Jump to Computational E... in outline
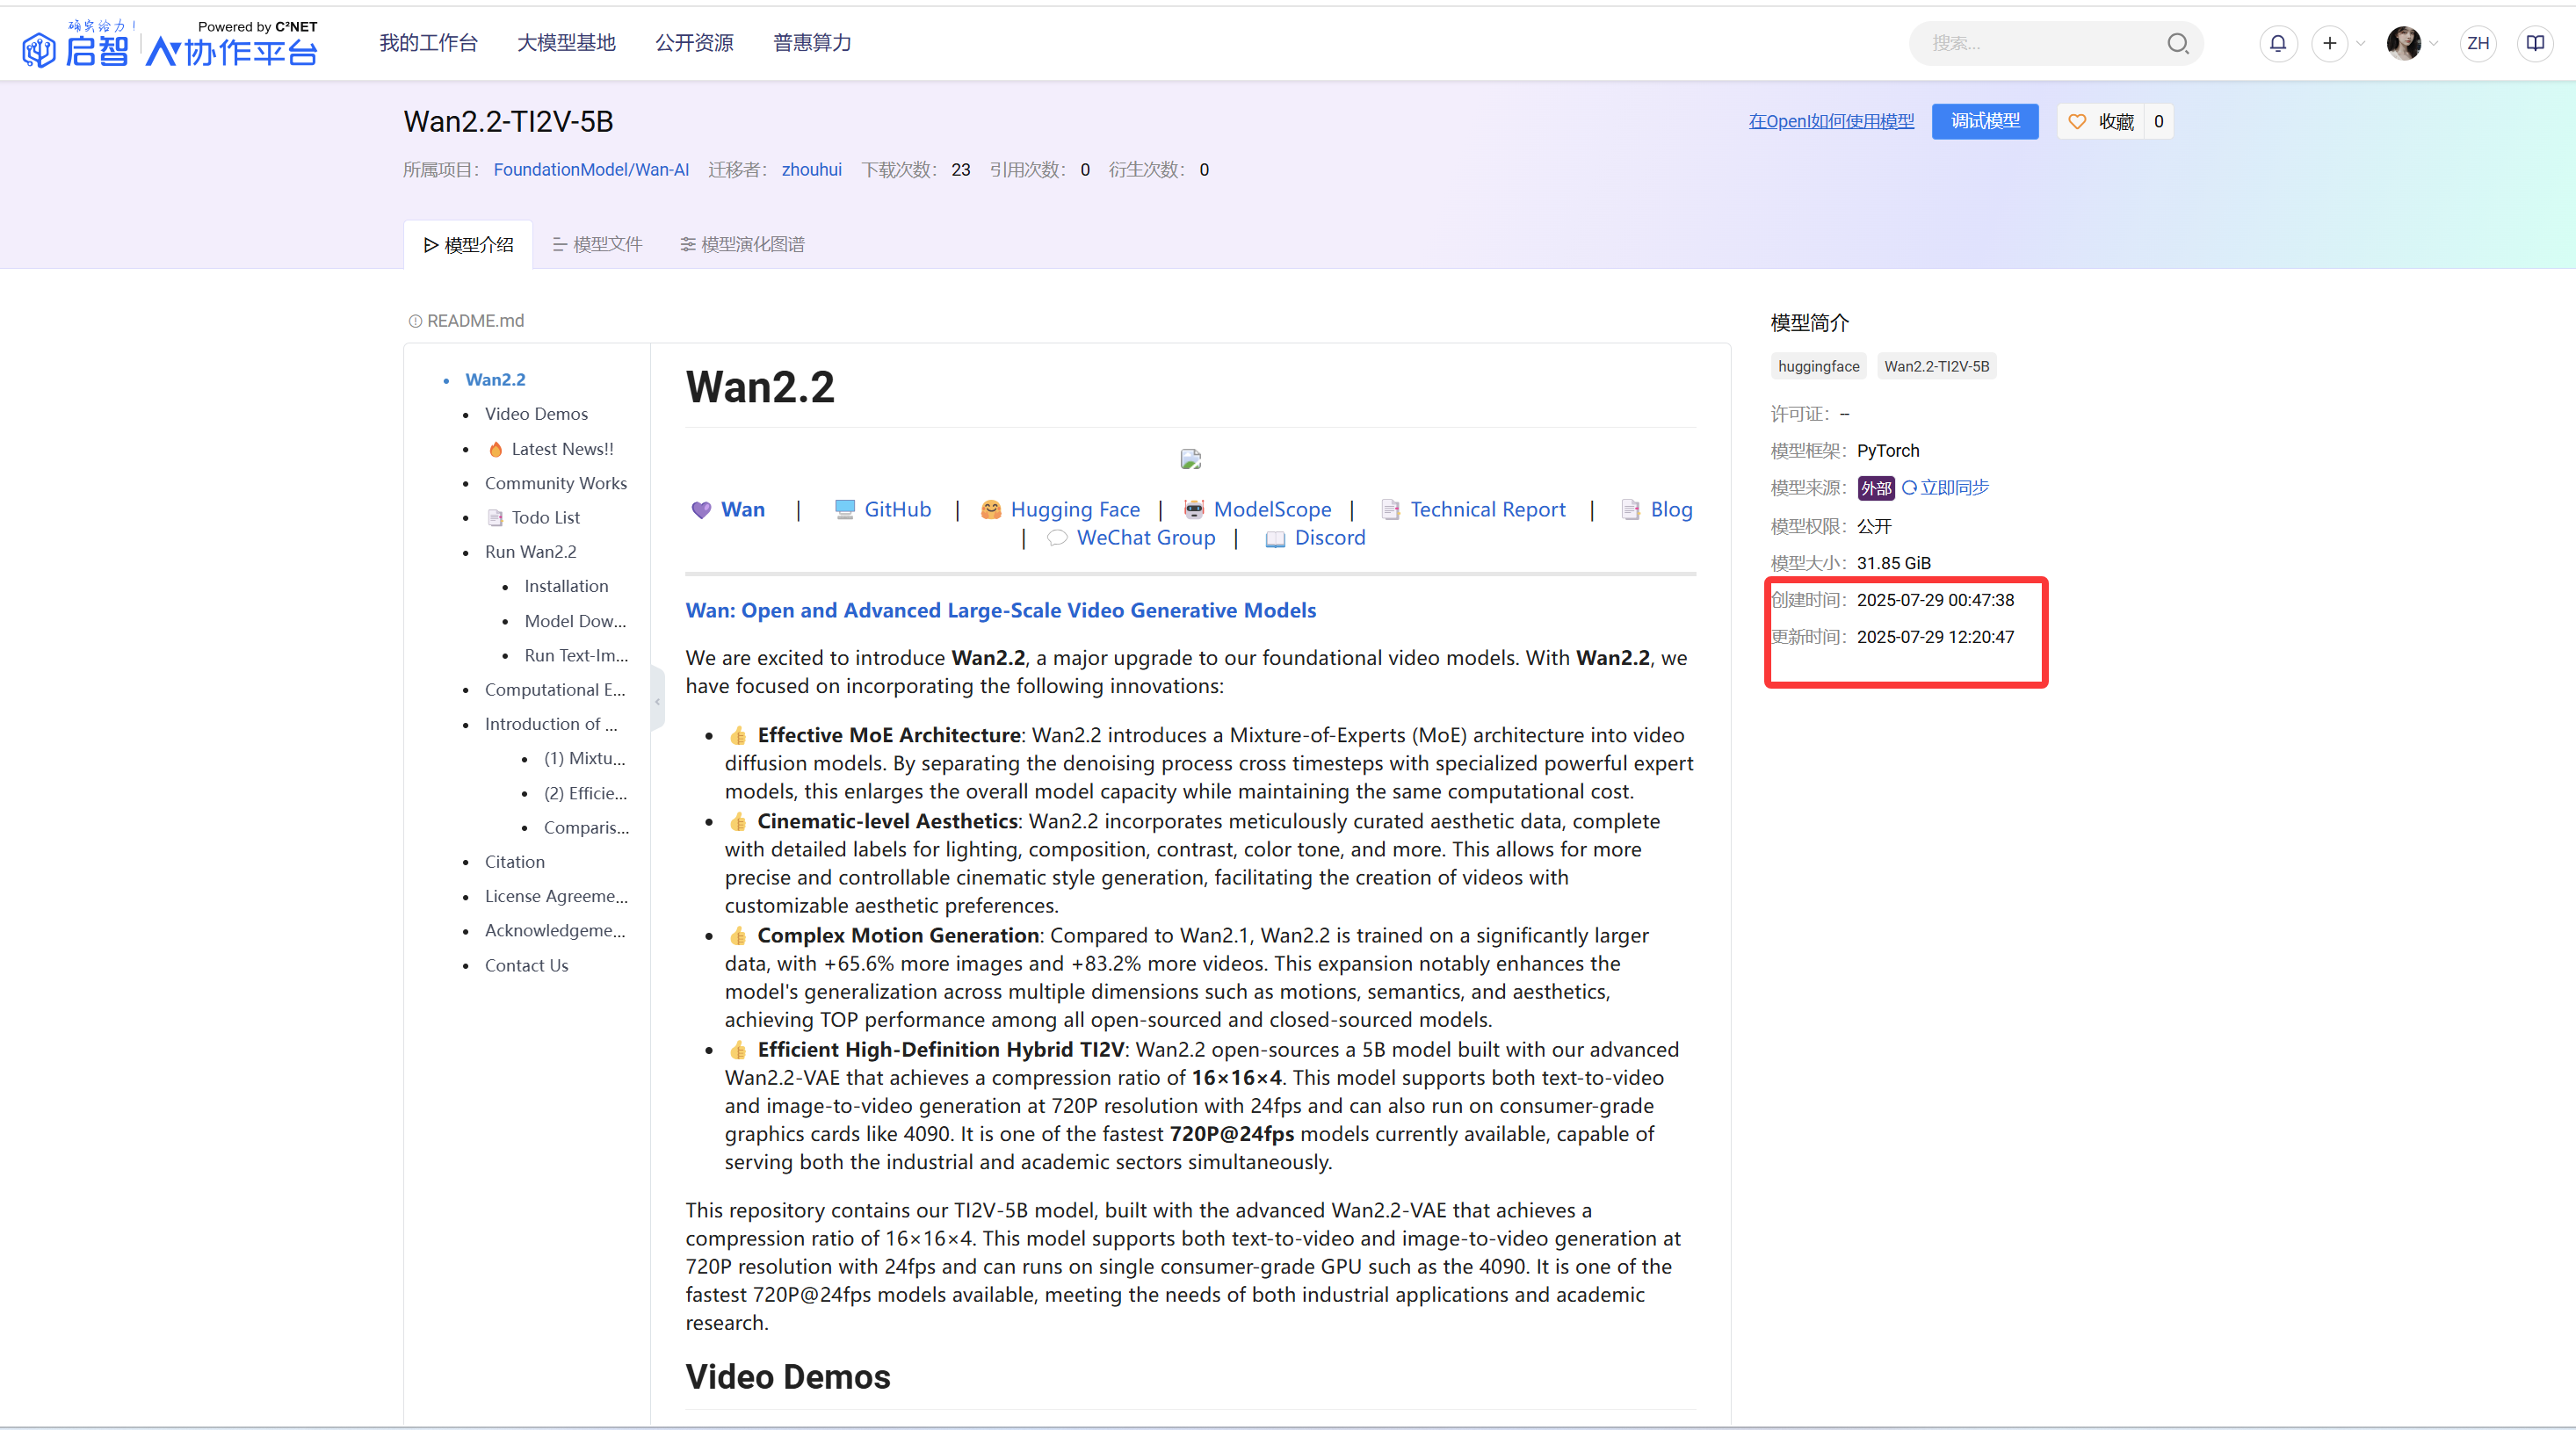 pyautogui.click(x=555, y=689)
